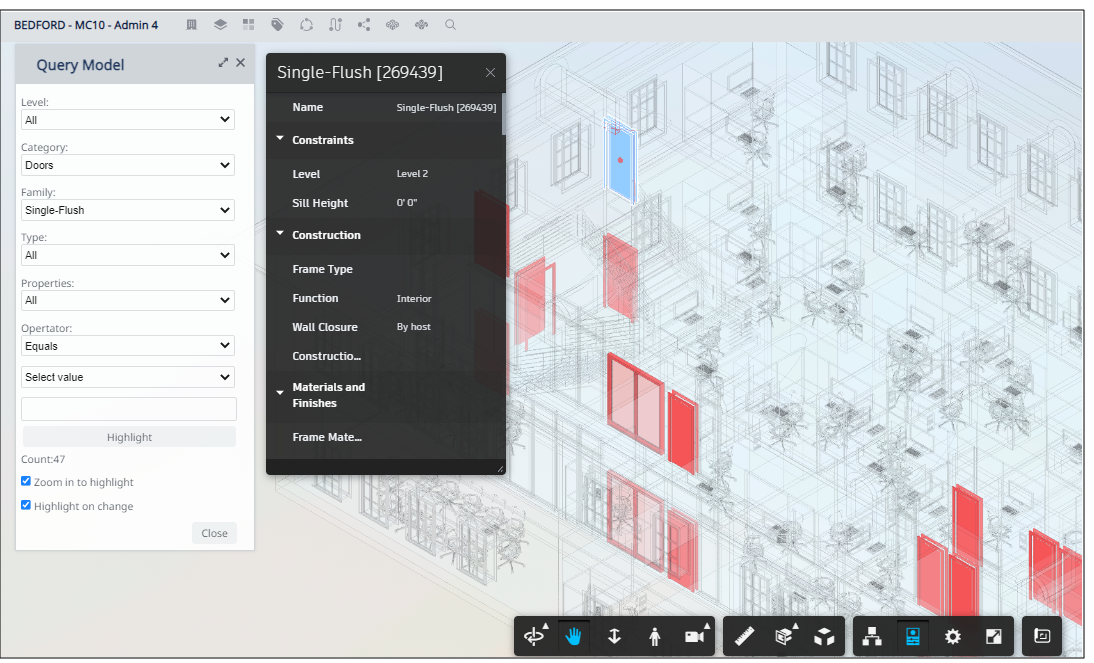Switch to First Person navigation mode

click(x=654, y=636)
